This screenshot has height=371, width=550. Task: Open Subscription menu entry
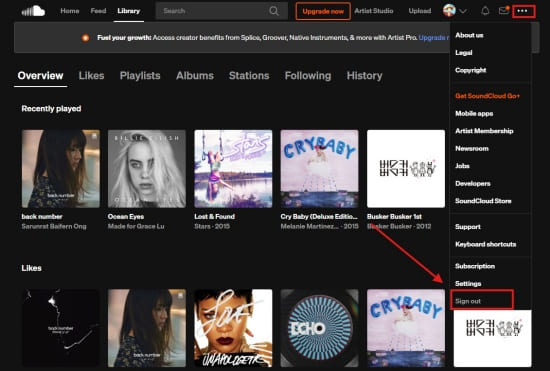click(475, 266)
